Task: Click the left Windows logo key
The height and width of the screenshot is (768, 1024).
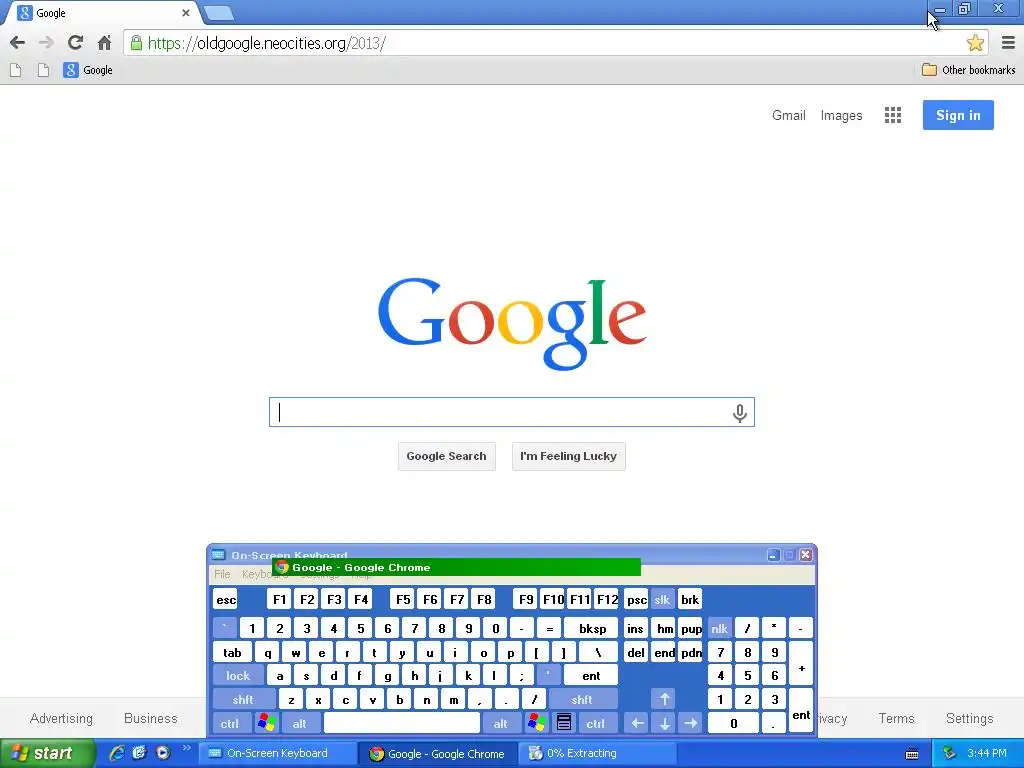Action: [266, 724]
